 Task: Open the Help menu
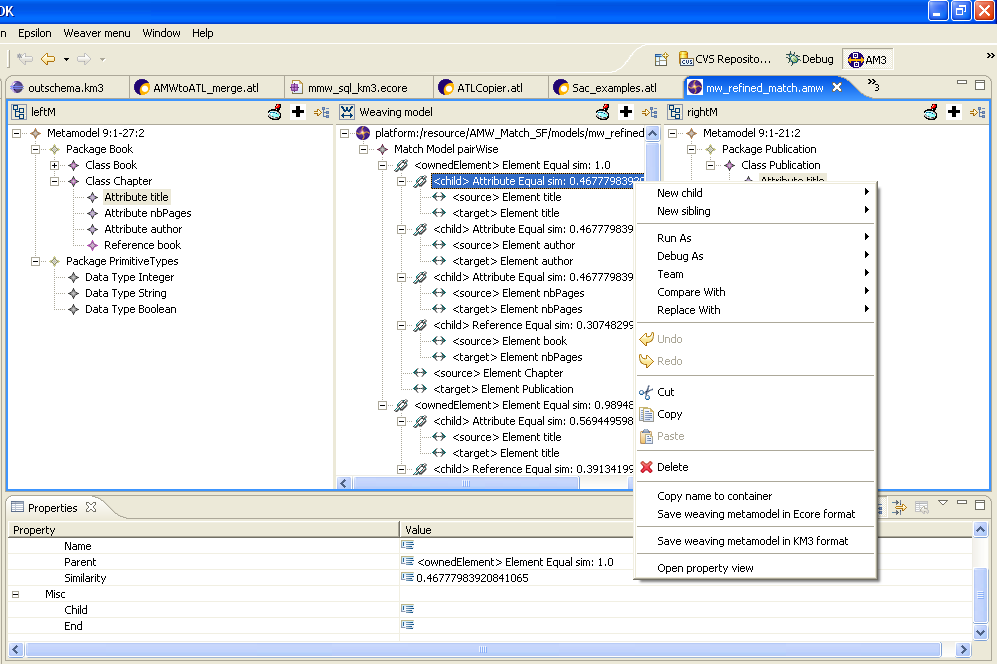click(x=202, y=33)
